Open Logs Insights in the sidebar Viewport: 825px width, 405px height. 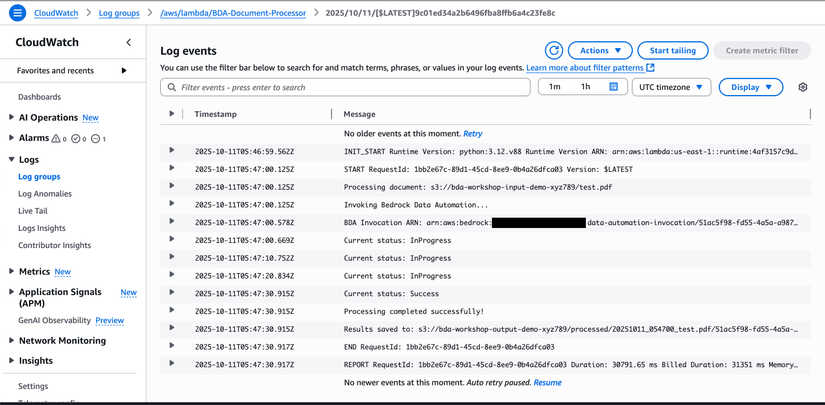coord(42,228)
